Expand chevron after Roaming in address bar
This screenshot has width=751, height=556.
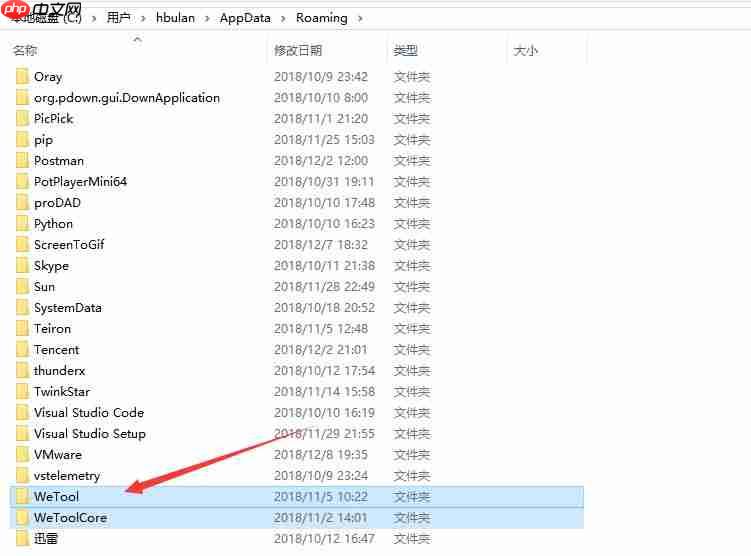click(360, 19)
